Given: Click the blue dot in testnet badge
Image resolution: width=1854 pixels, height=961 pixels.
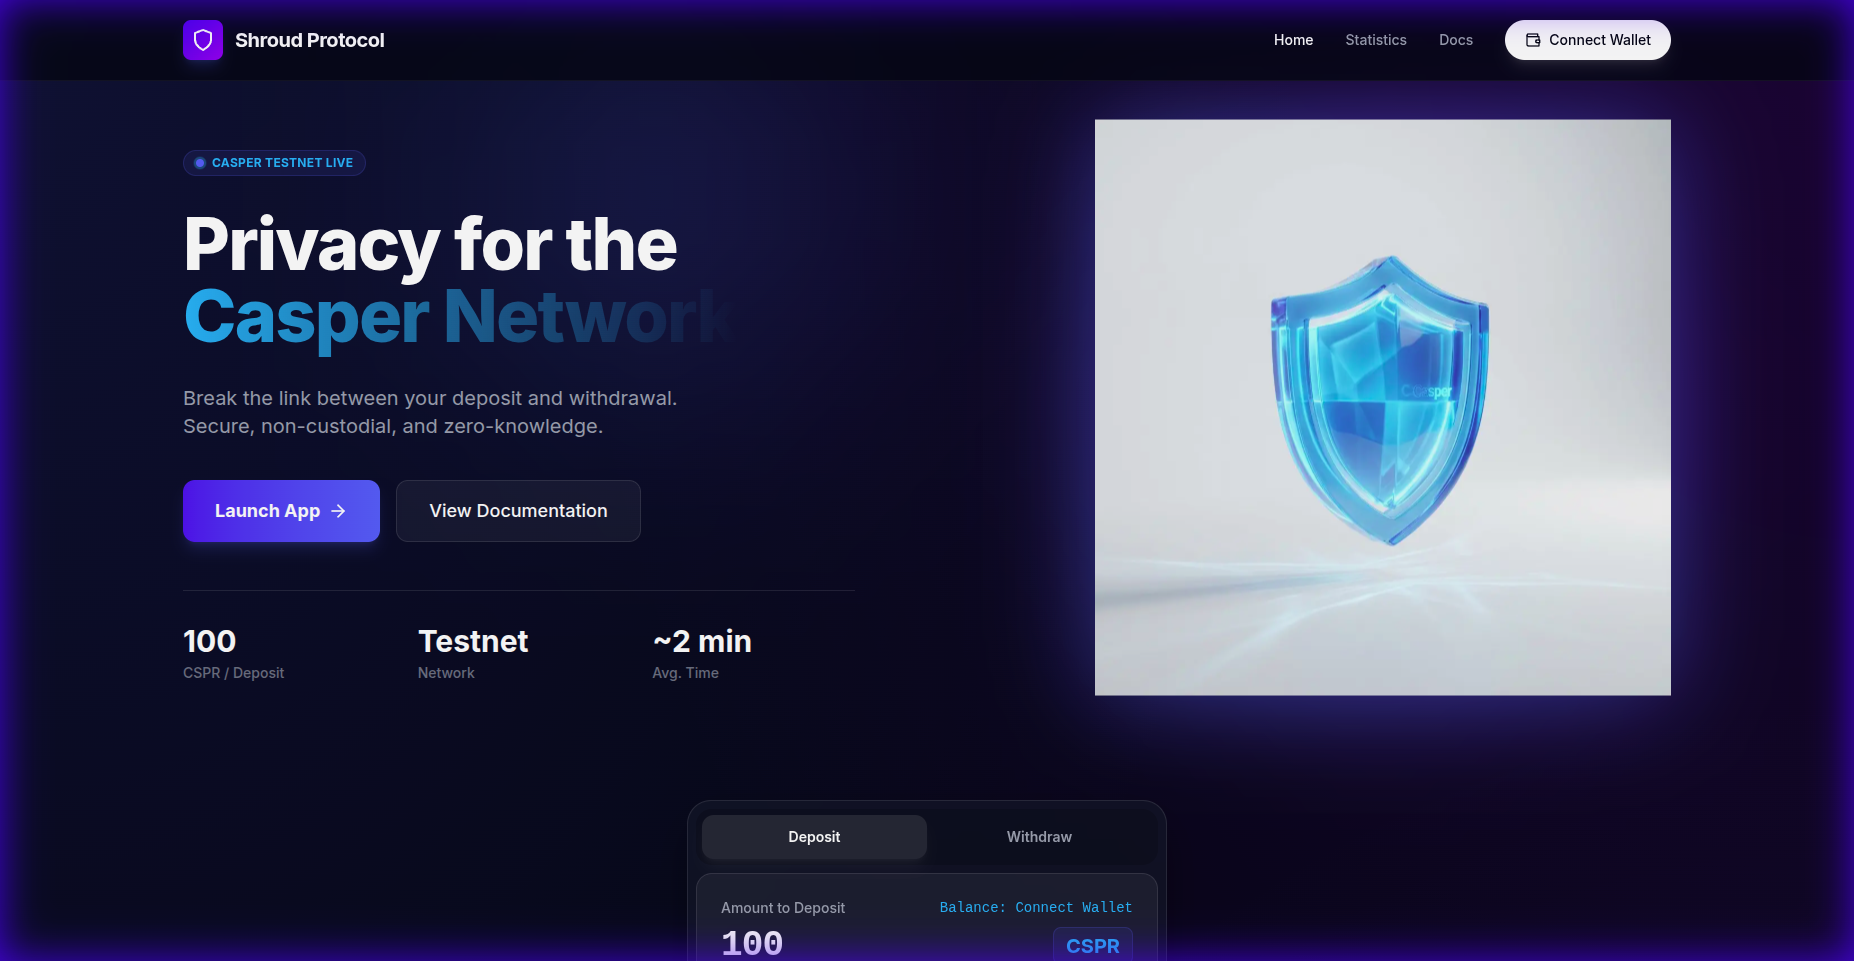Looking at the screenshot, I should pyautogui.click(x=200, y=163).
